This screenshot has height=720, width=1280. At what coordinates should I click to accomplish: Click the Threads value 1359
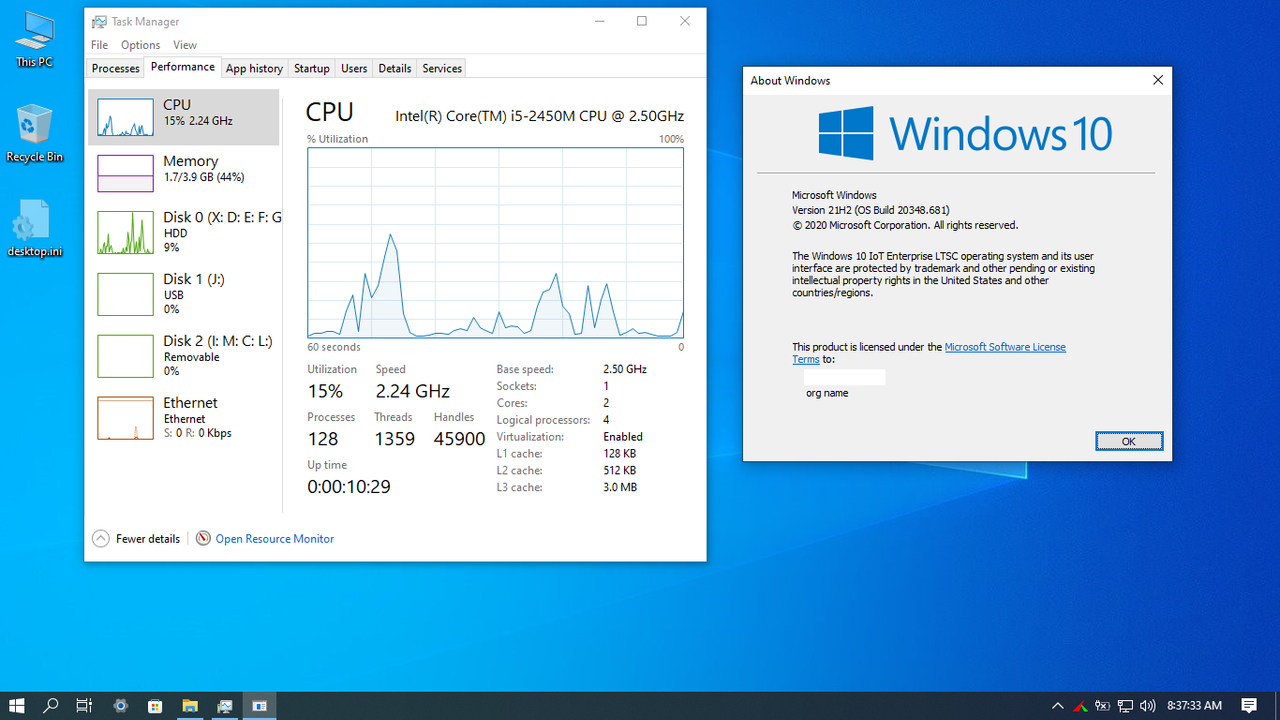coord(394,439)
